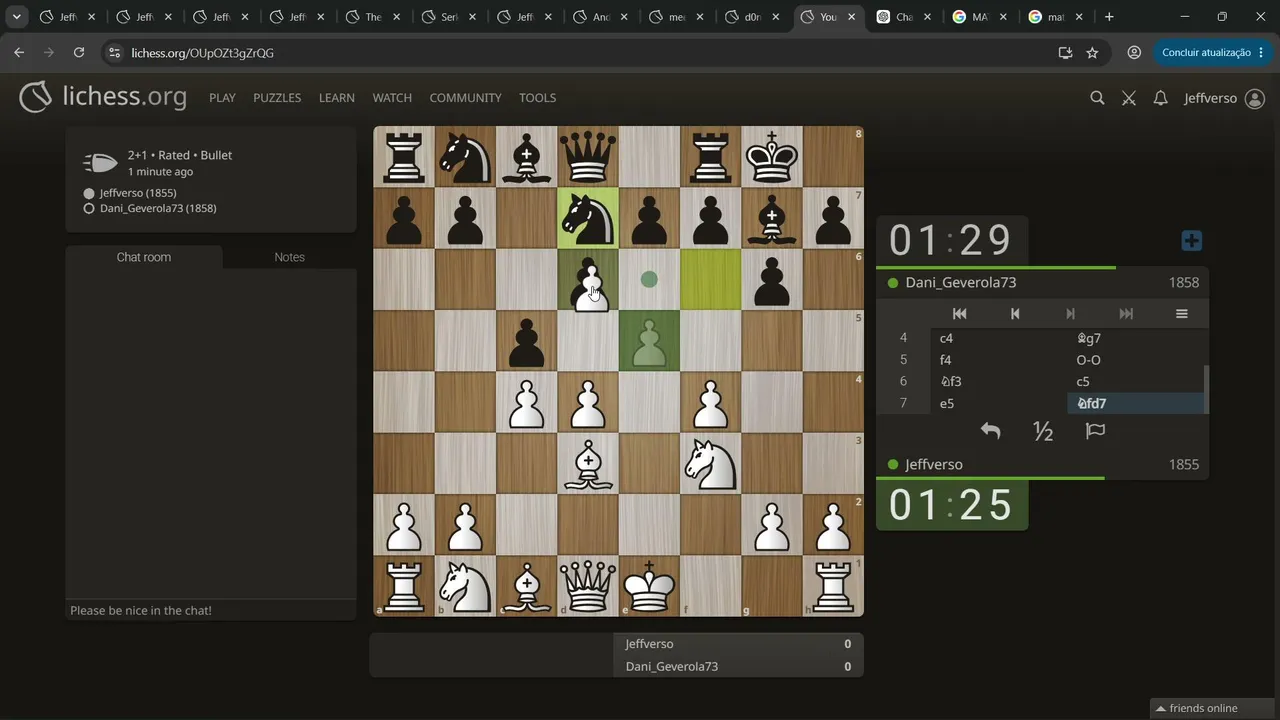Click the black king on g8
Viewport: 1280px width, 720px height.
point(772,157)
